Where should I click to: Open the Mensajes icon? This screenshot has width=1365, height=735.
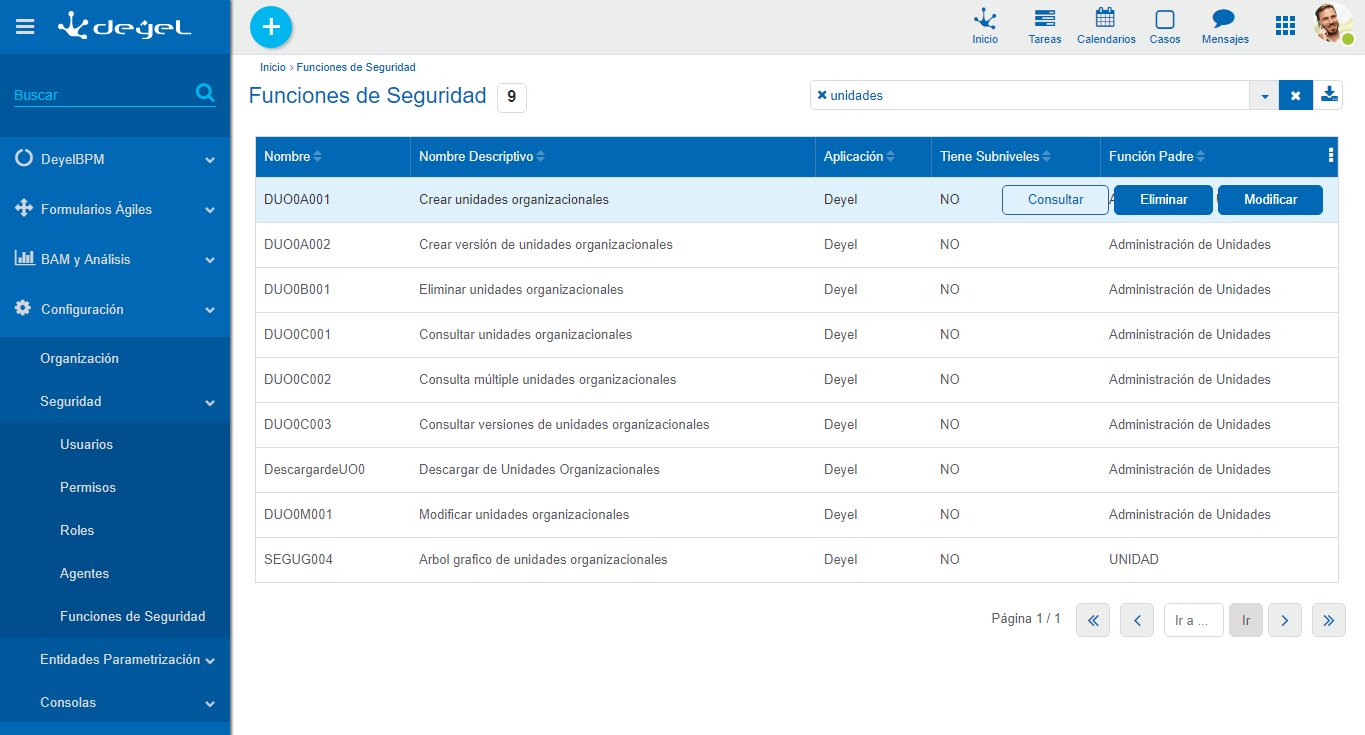1225,27
